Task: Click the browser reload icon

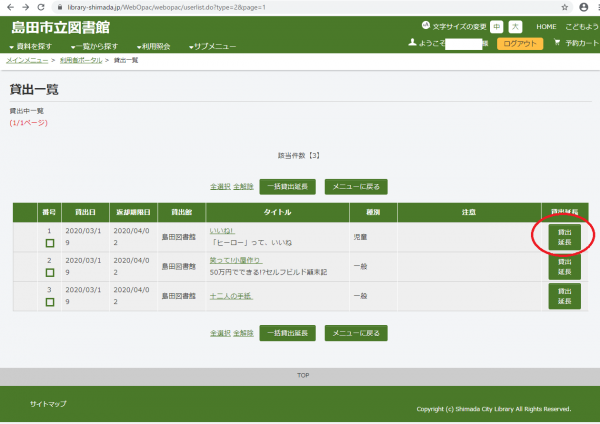Action: click(x=41, y=6)
